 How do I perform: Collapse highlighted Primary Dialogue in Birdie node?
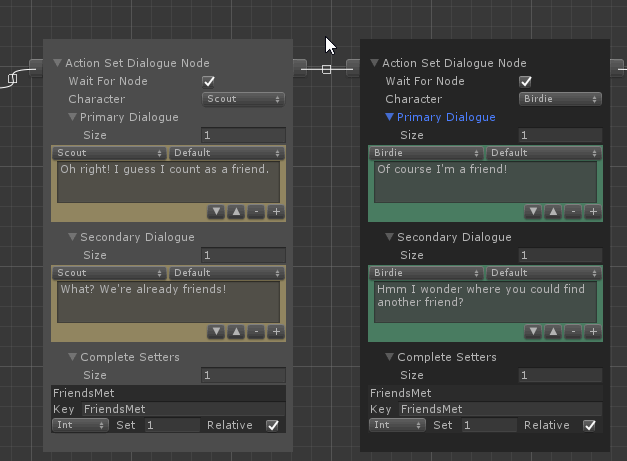[389, 117]
